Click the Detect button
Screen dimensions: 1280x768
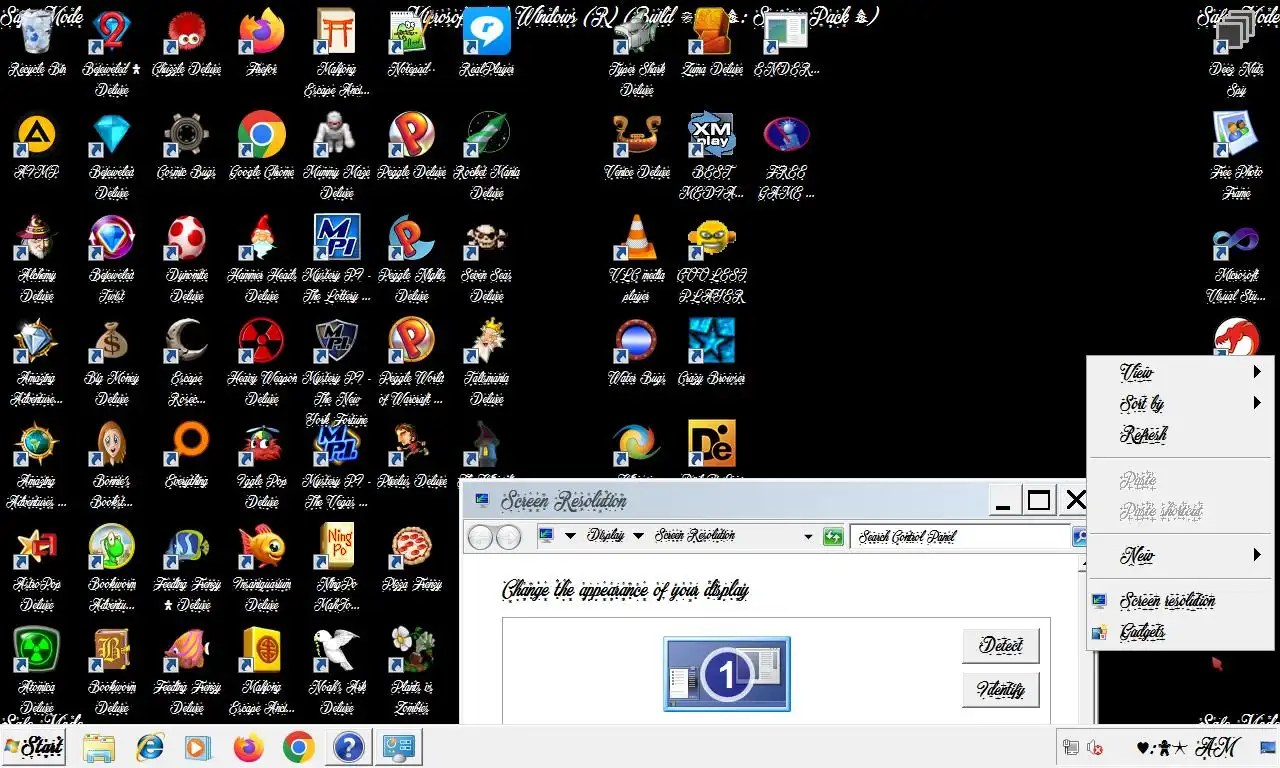(x=1001, y=645)
